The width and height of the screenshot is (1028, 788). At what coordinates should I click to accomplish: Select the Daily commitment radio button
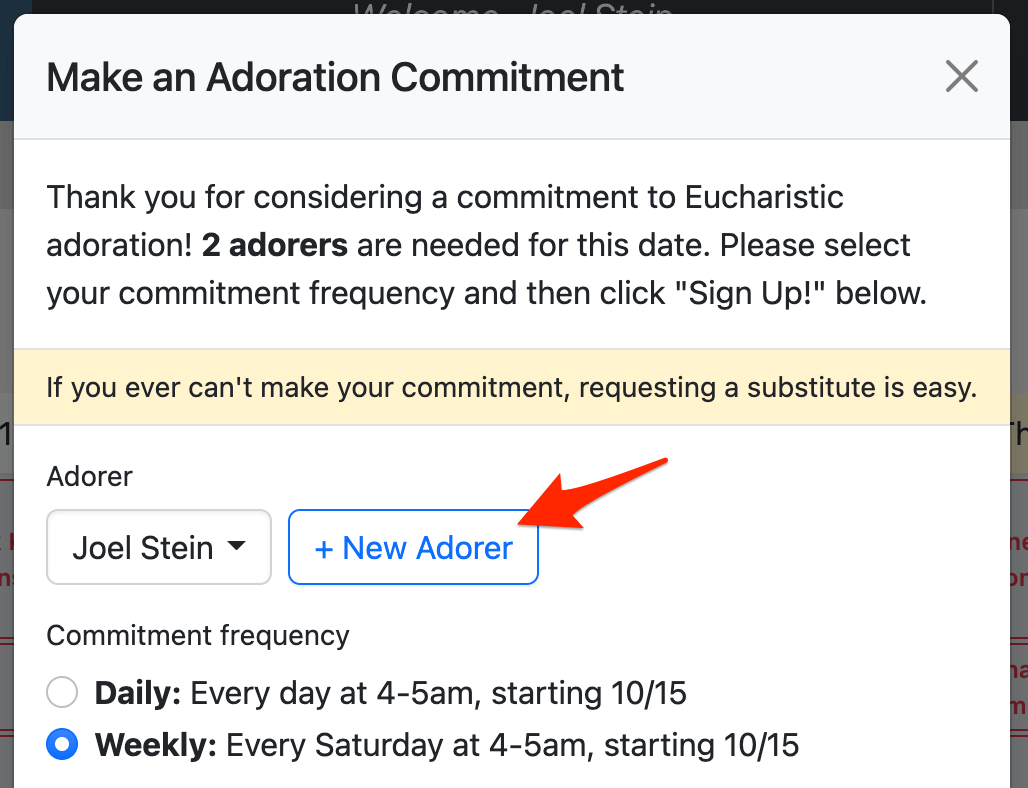62,693
